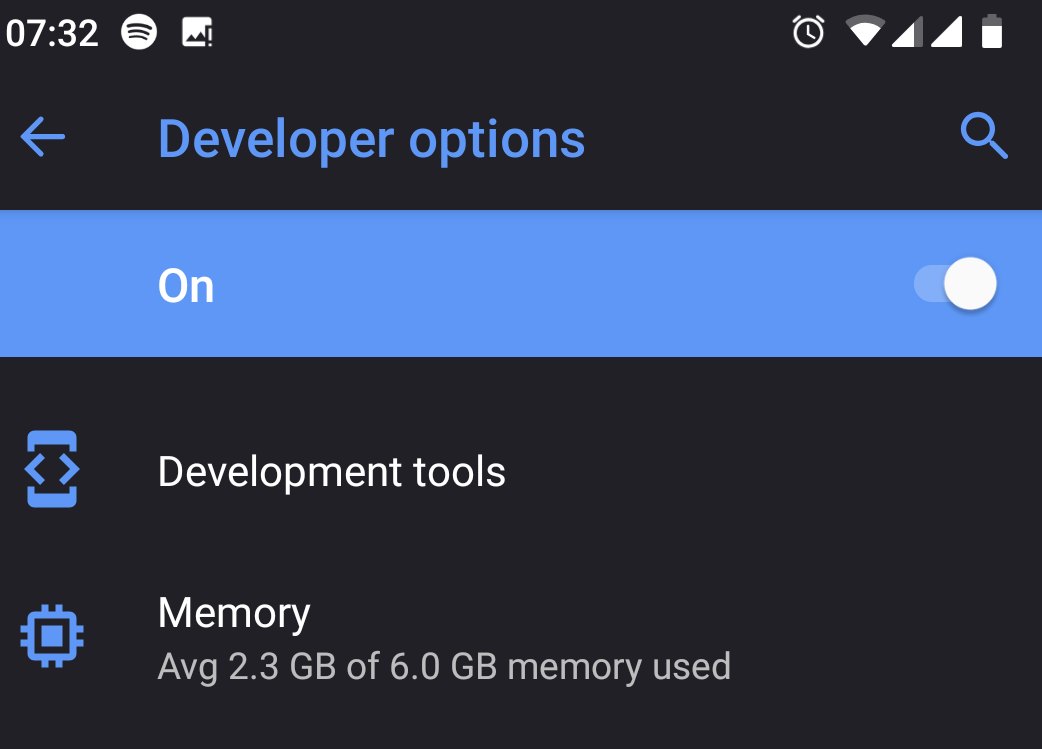This screenshot has height=749, width=1042.
Task: Tap the "Development tools" label text
Action: tap(332, 471)
